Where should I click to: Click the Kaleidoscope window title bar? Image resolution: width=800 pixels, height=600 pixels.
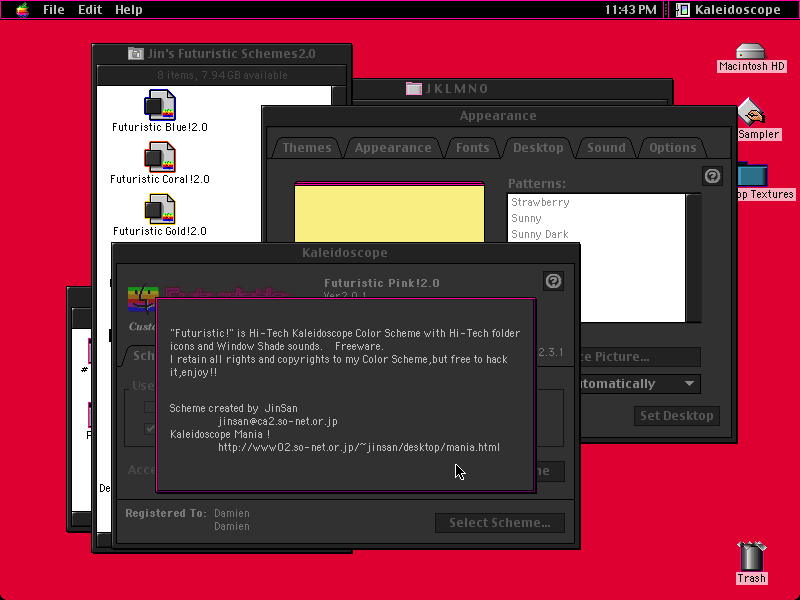[345, 253]
